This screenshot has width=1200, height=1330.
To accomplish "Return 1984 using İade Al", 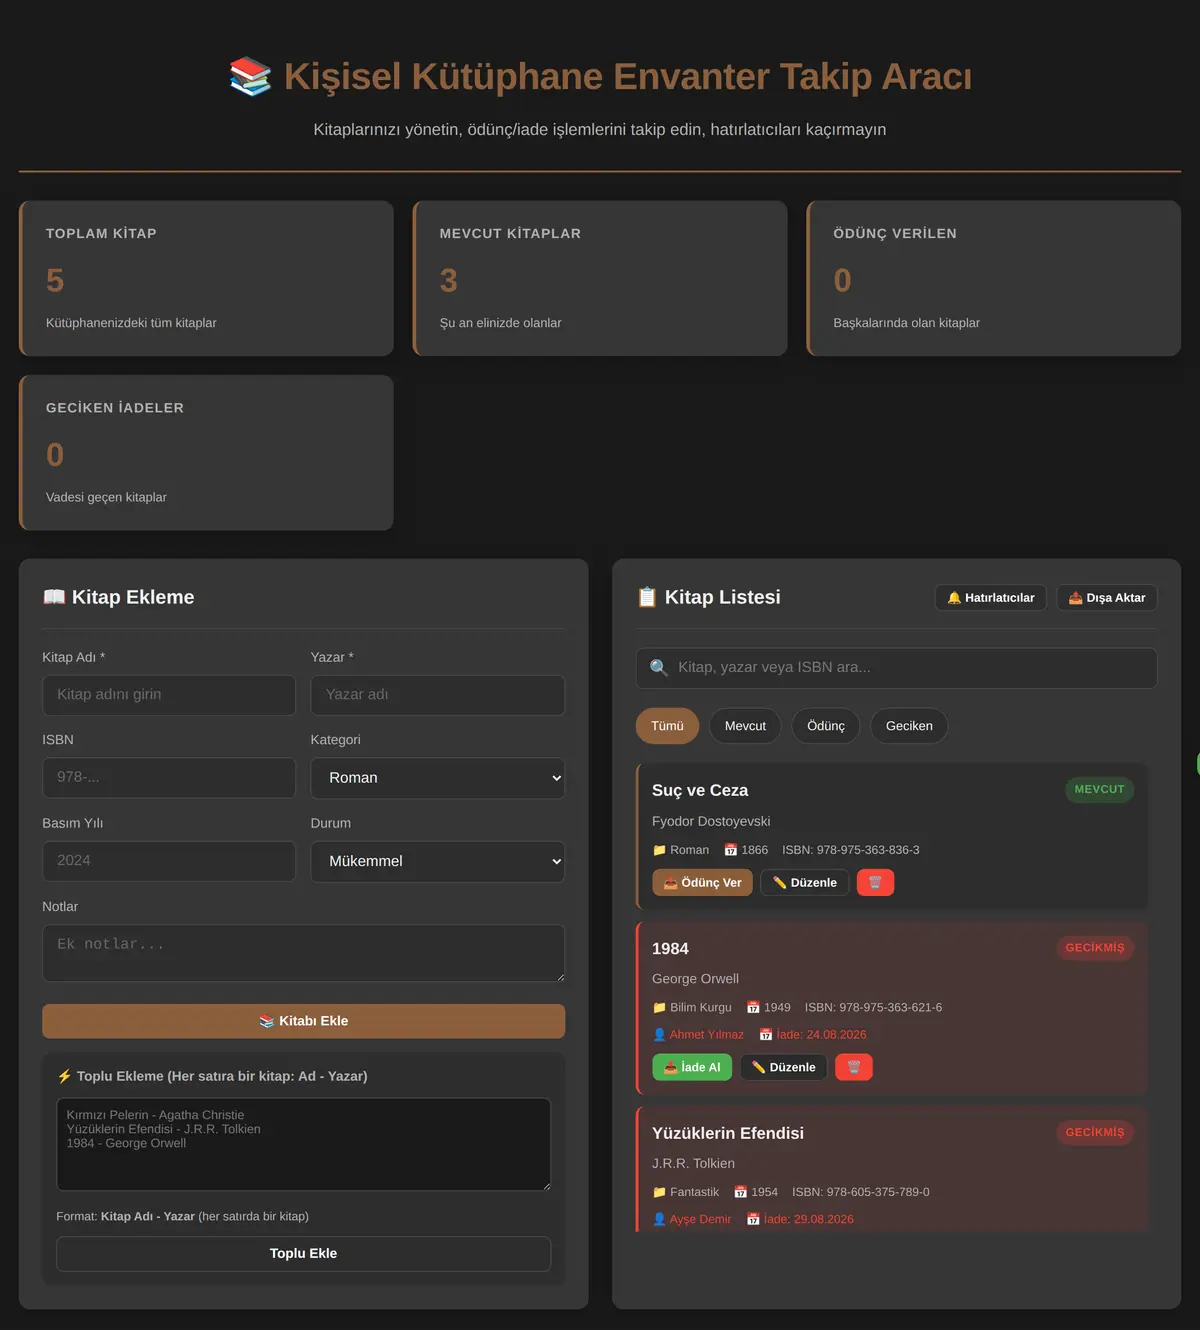I will tap(692, 1067).
